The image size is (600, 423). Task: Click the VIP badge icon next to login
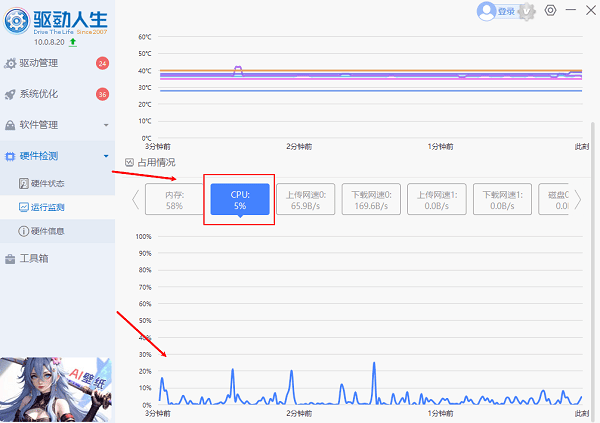529,11
